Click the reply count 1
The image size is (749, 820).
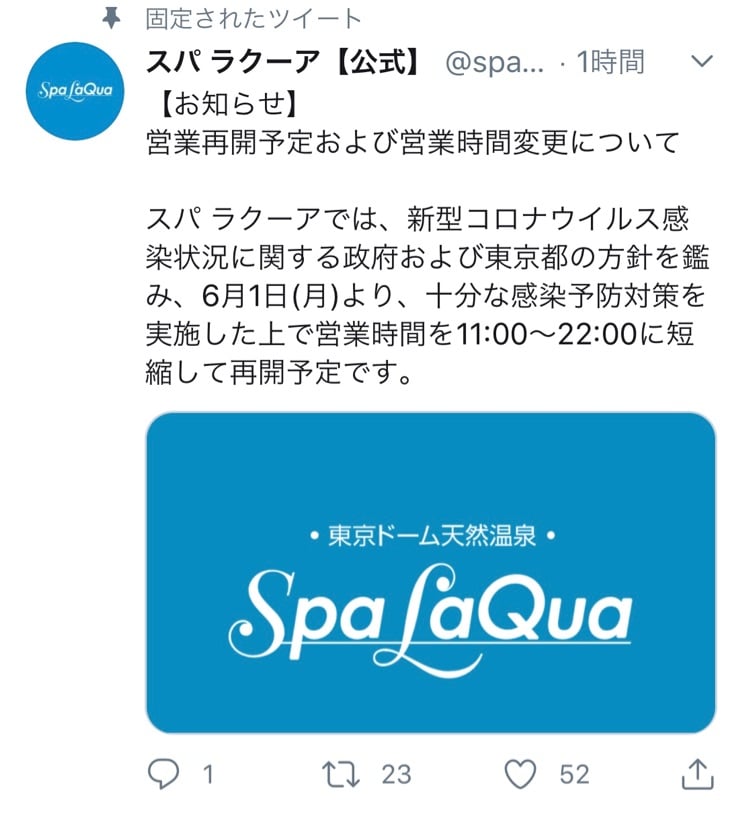[208, 775]
